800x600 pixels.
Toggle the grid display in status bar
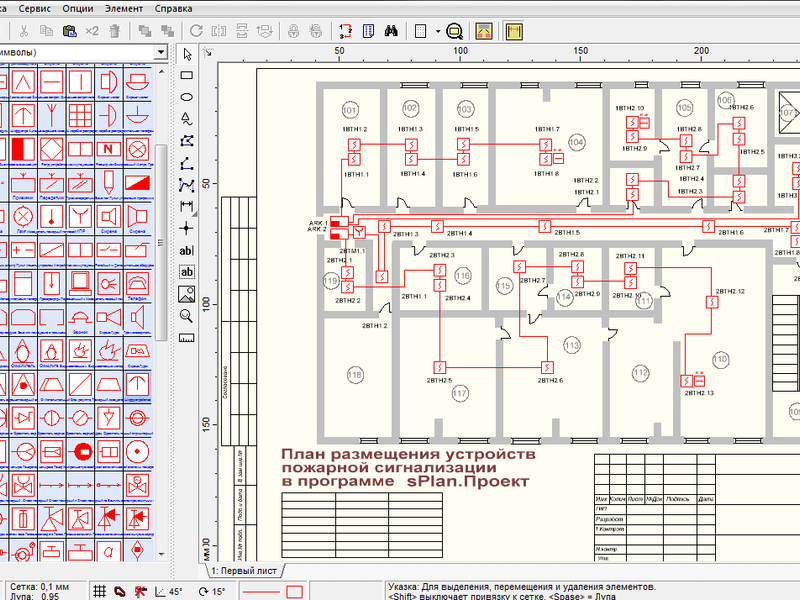coord(98,591)
